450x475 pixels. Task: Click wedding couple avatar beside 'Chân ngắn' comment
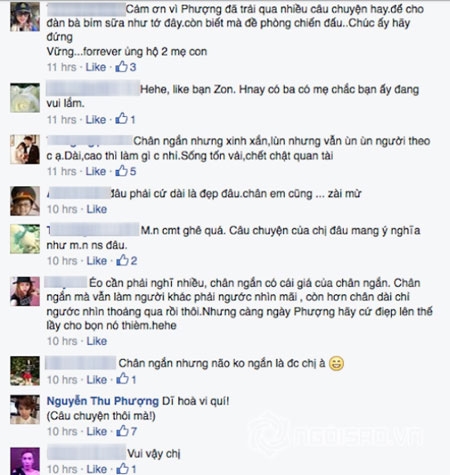[x=25, y=150]
